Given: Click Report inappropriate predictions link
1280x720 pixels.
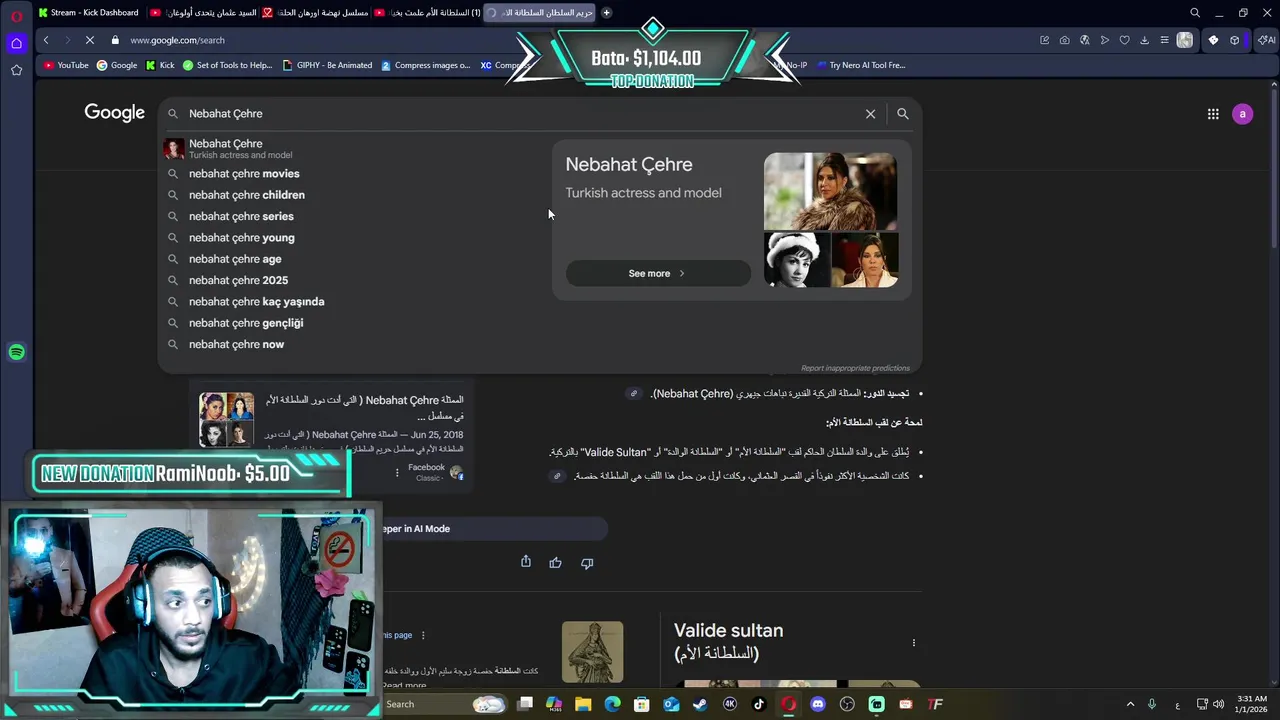Looking at the screenshot, I should pos(855,368).
